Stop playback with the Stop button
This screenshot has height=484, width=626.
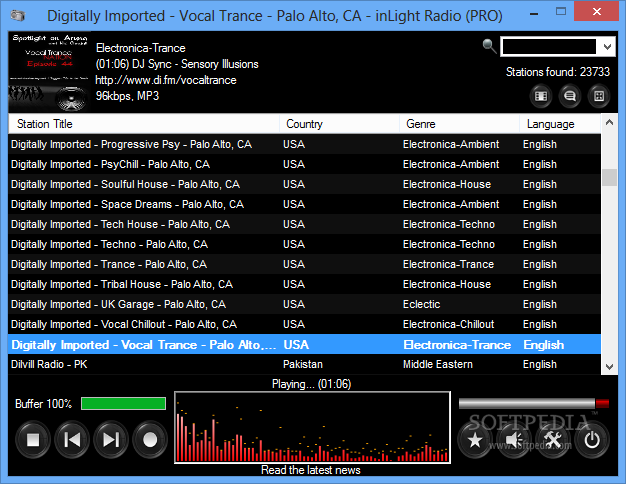tap(33, 440)
